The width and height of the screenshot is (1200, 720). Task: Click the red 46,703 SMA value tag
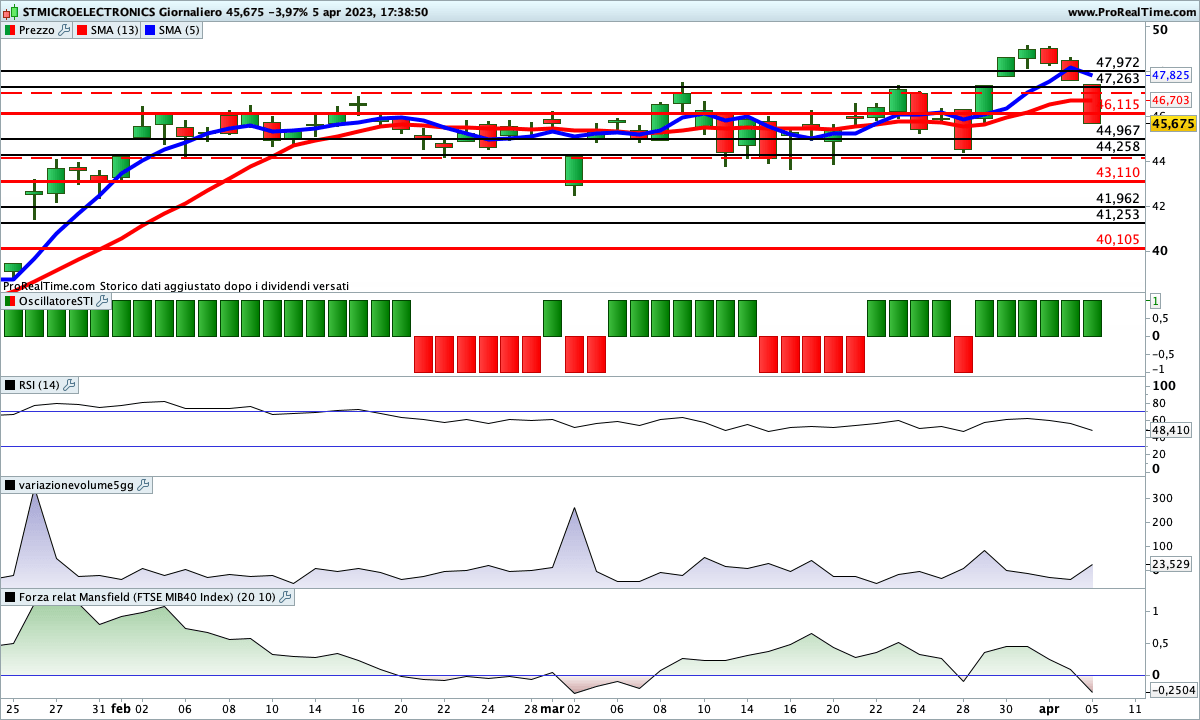[x=1170, y=100]
